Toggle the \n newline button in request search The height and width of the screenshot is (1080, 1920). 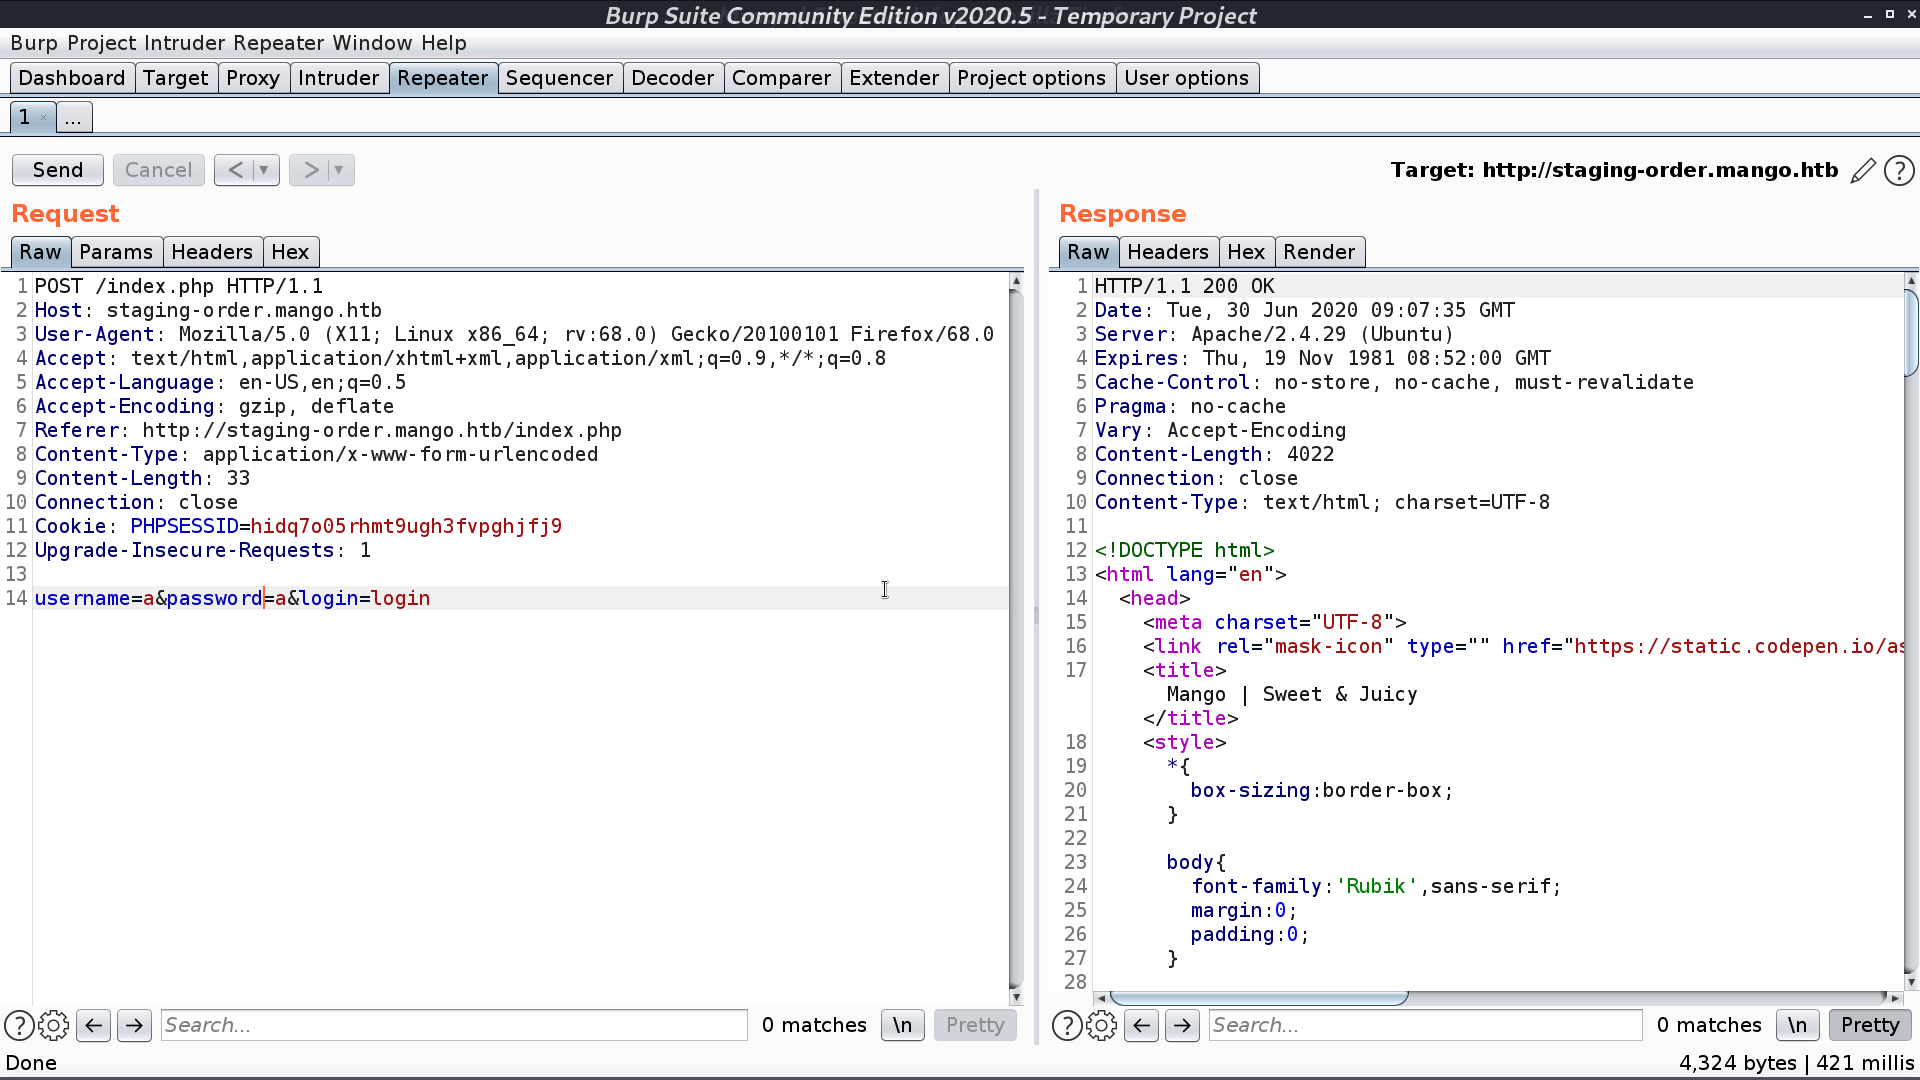tap(902, 1025)
